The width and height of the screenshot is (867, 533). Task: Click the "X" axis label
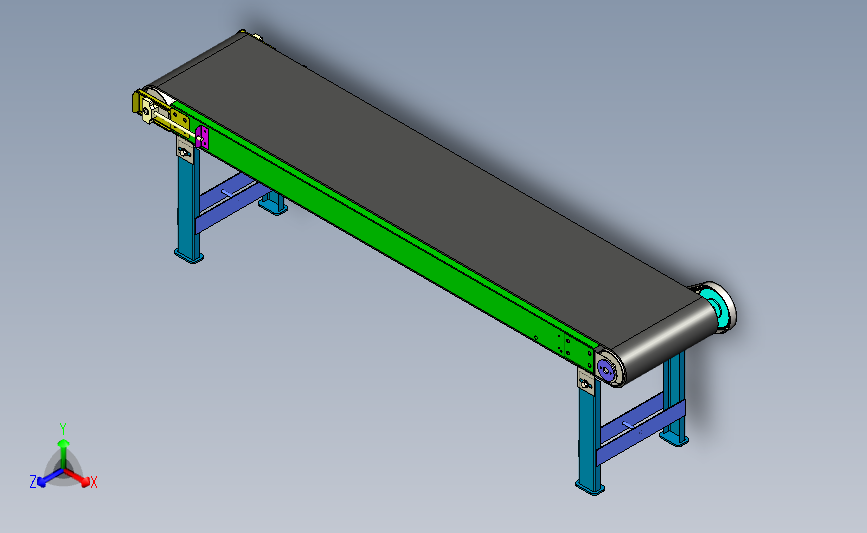pyautogui.click(x=93, y=482)
